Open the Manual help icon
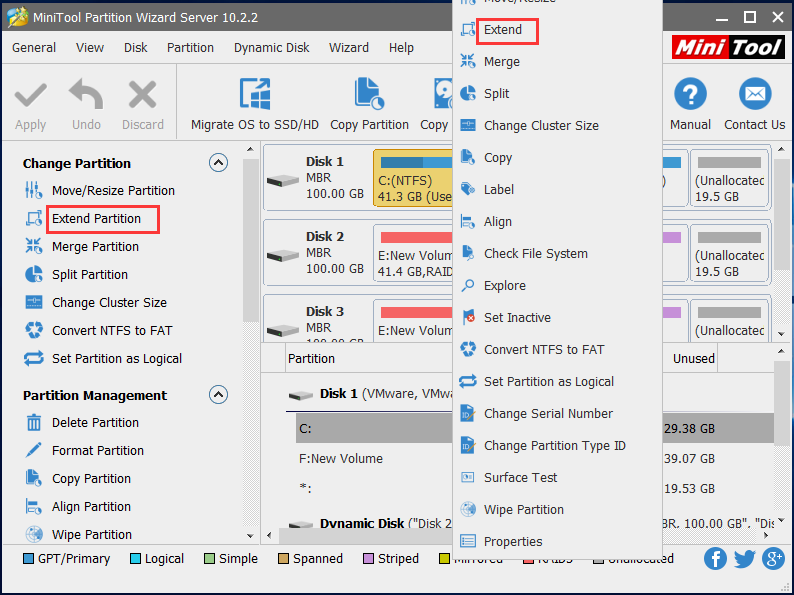 [x=690, y=94]
